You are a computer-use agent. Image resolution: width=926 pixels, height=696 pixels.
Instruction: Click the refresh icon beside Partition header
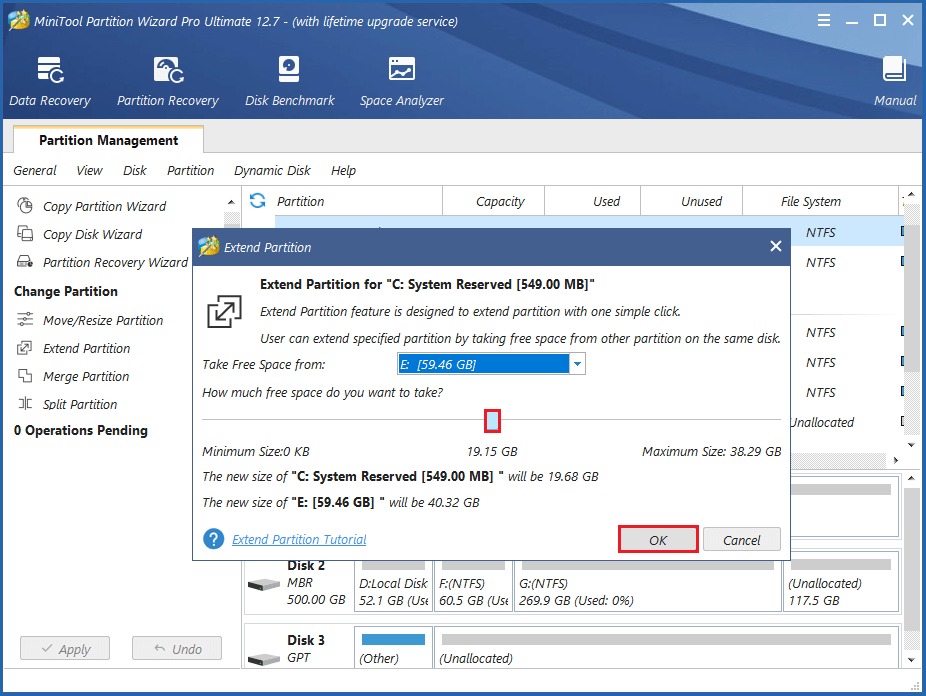click(258, 201)
